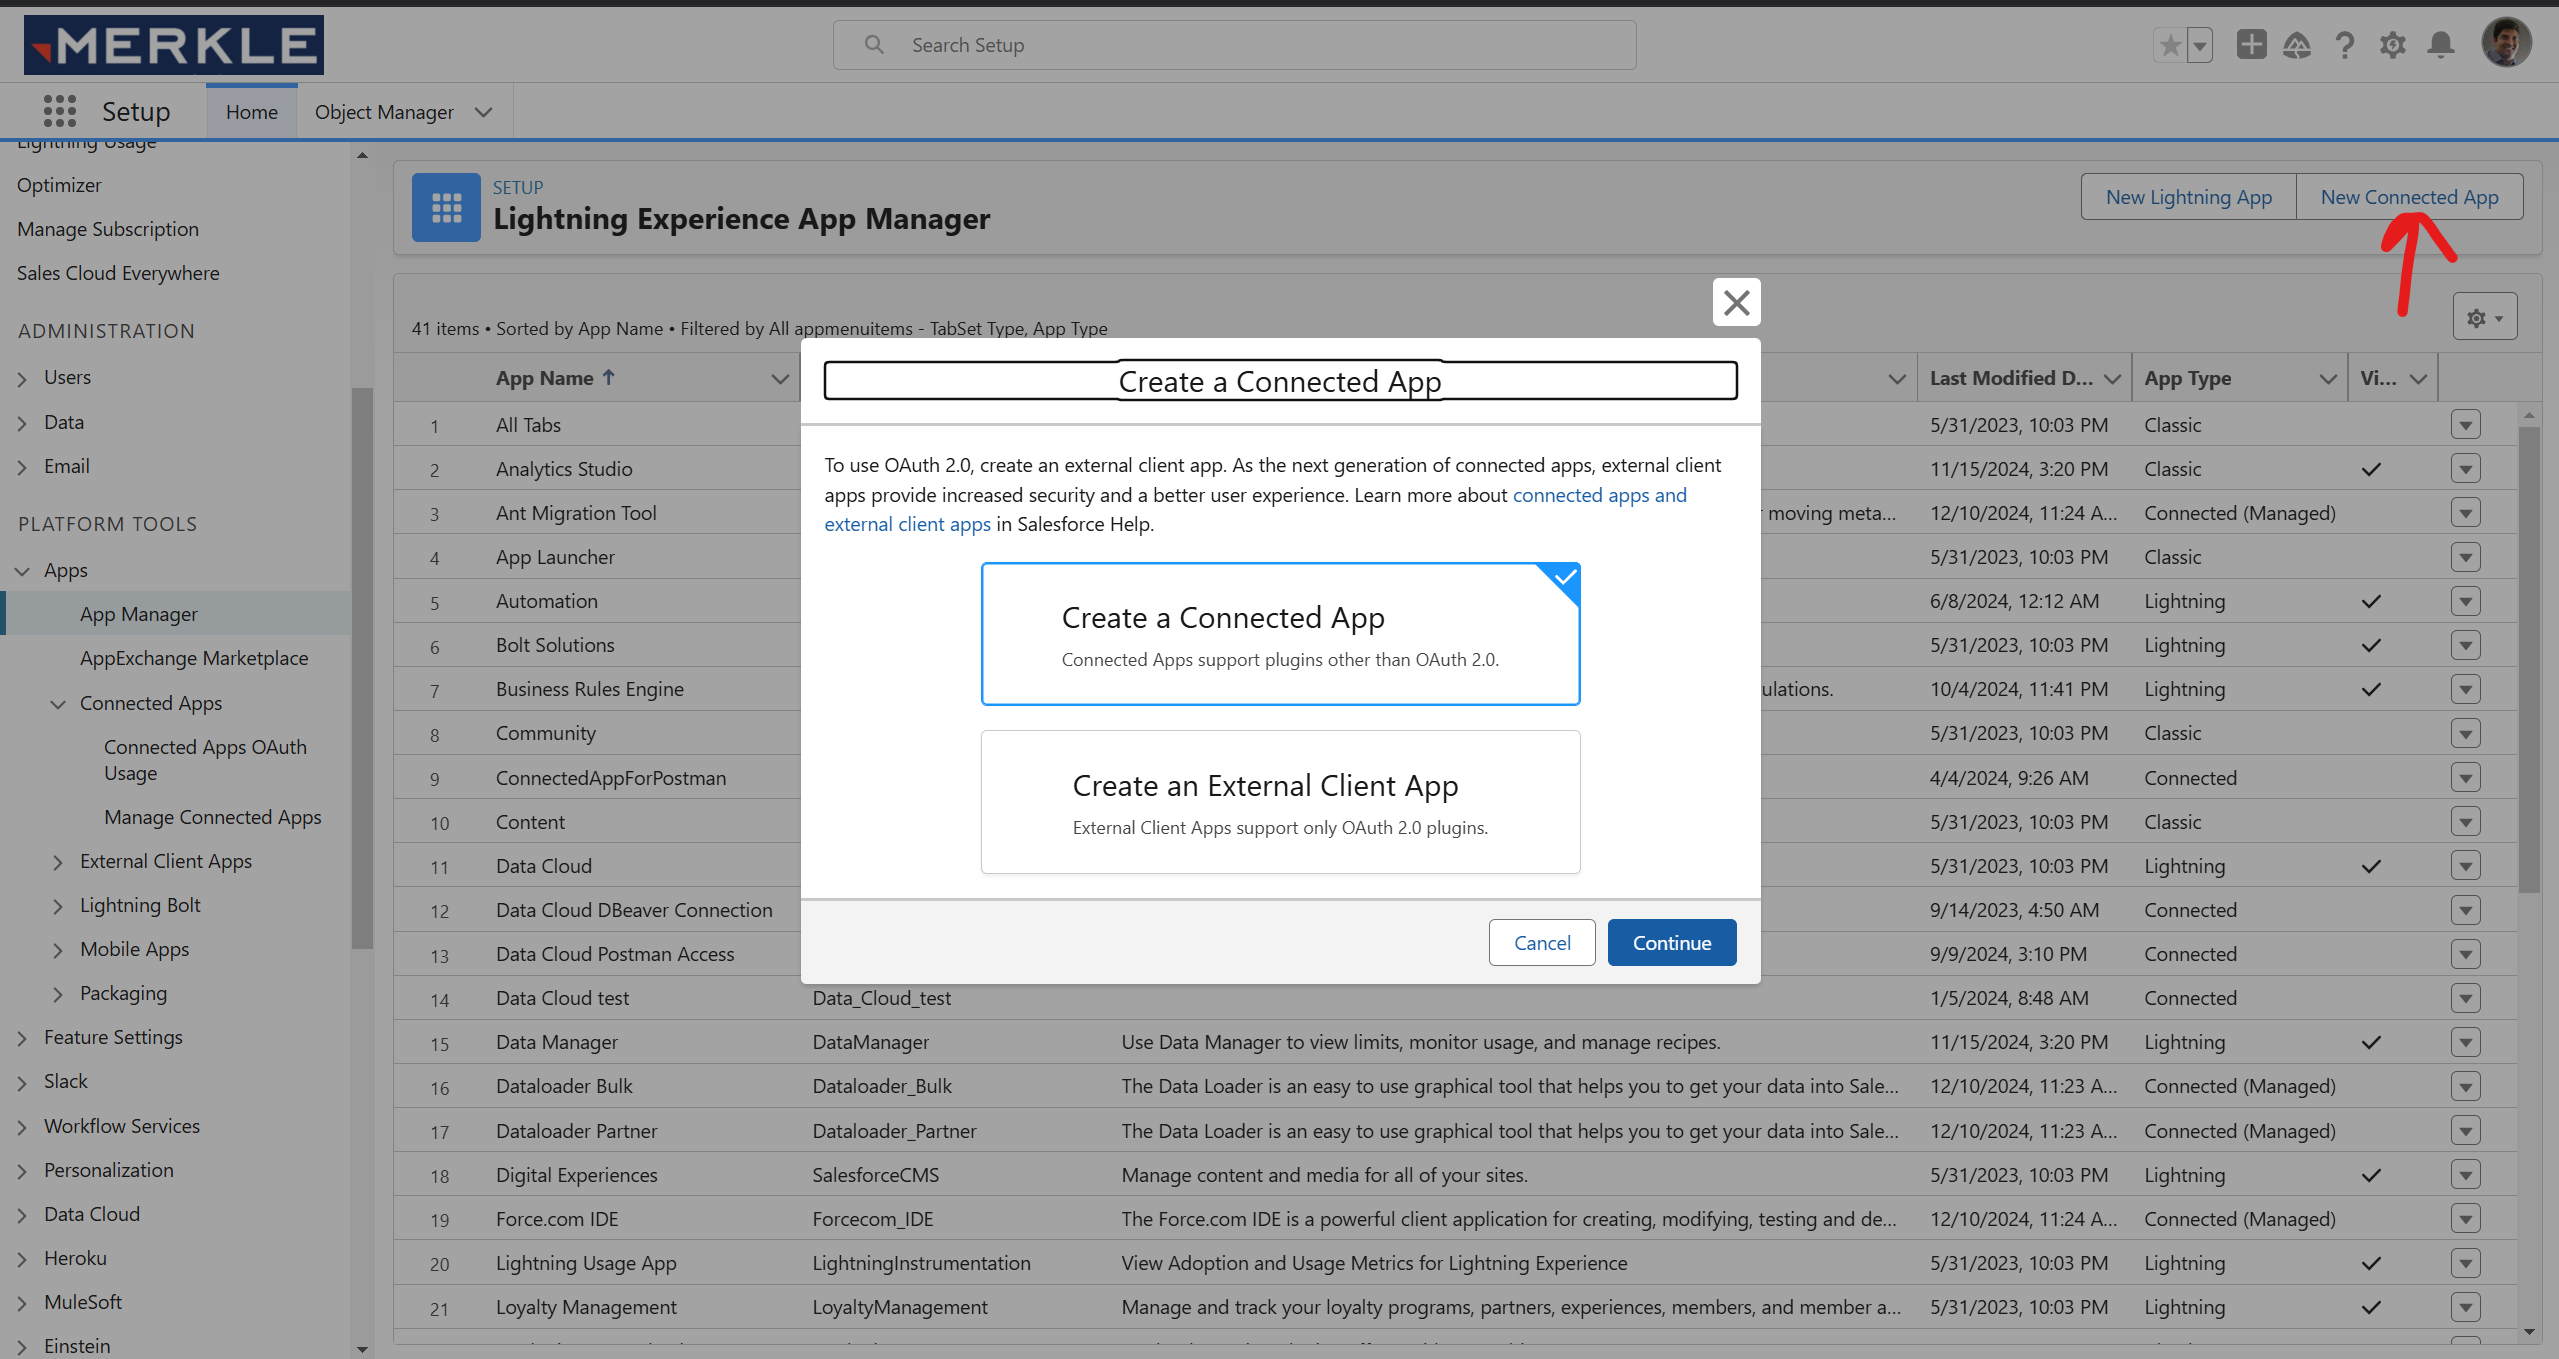Image resolution: width=2559 pixels, height=1359 pixels.
Task: Click the sidebar vertical scrollbar thumb
Action: tap(362, 668)
